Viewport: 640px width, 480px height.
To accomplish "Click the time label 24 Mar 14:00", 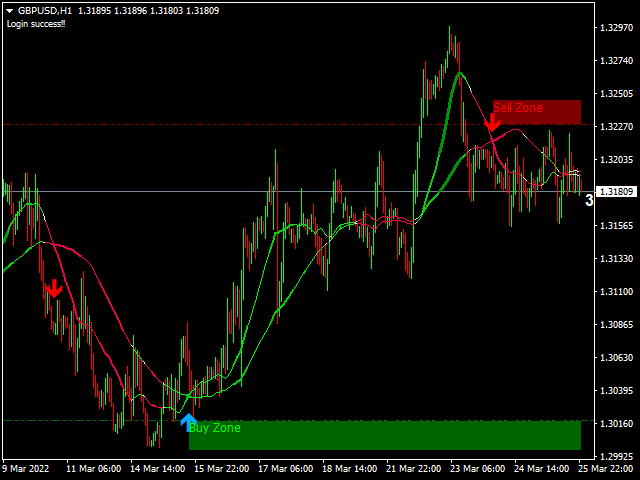I will pos(542,469).
